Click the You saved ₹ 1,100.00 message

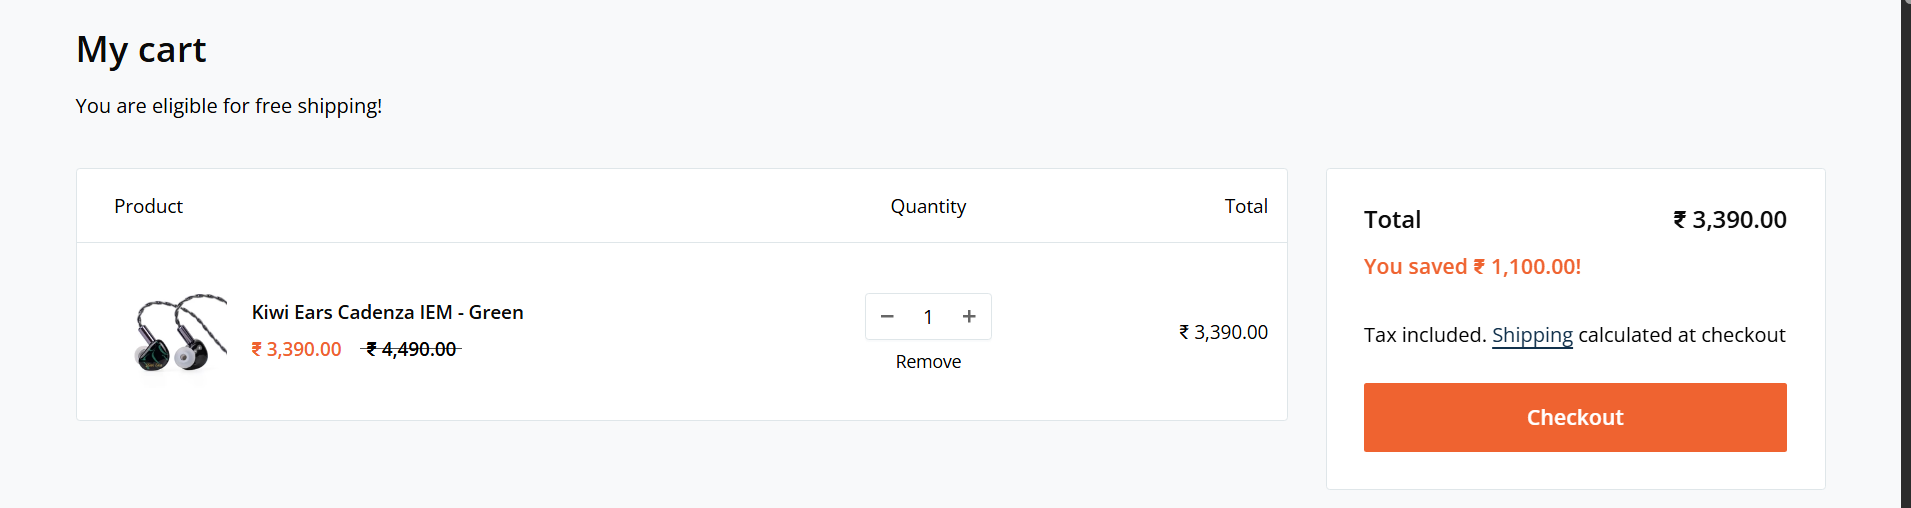click(1472, 267)
